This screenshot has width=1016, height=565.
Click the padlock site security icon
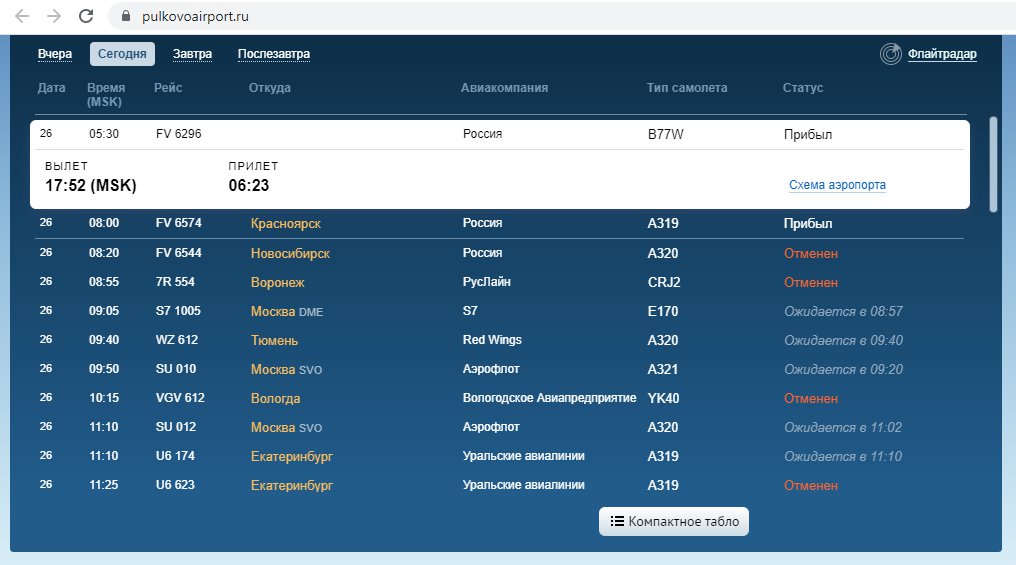[x=126, y=16]
